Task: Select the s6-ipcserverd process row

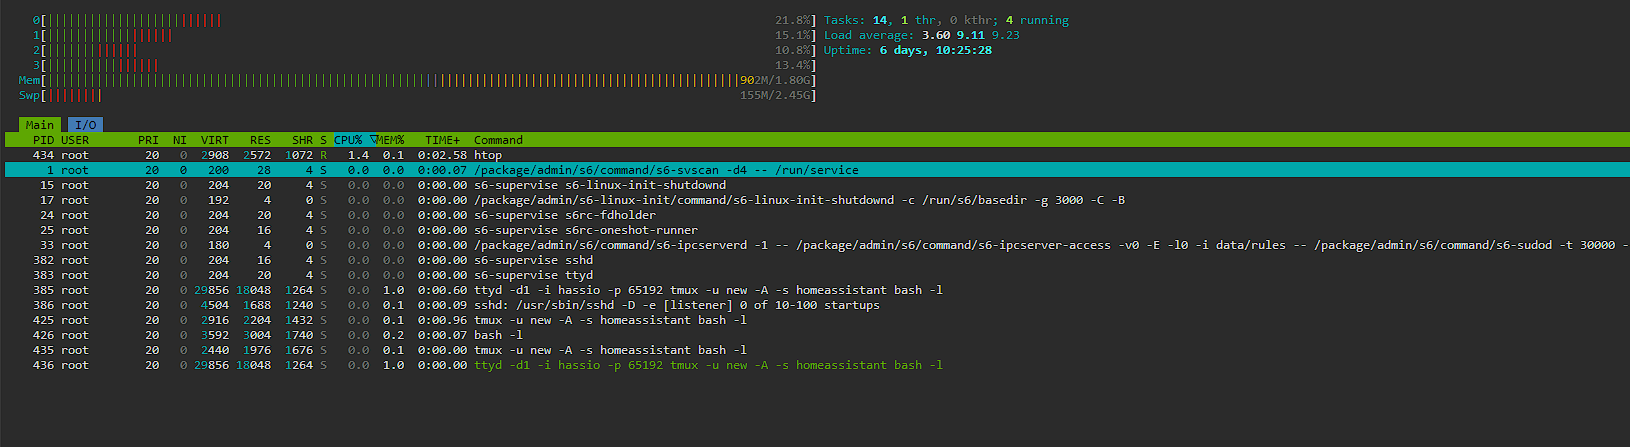Action: (x=815, y=245)
